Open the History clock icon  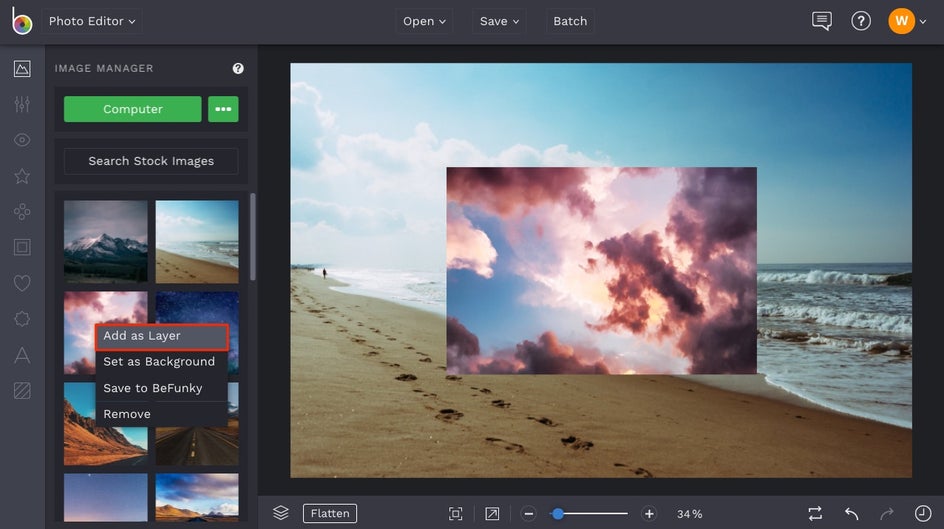(x=922, y=513)
